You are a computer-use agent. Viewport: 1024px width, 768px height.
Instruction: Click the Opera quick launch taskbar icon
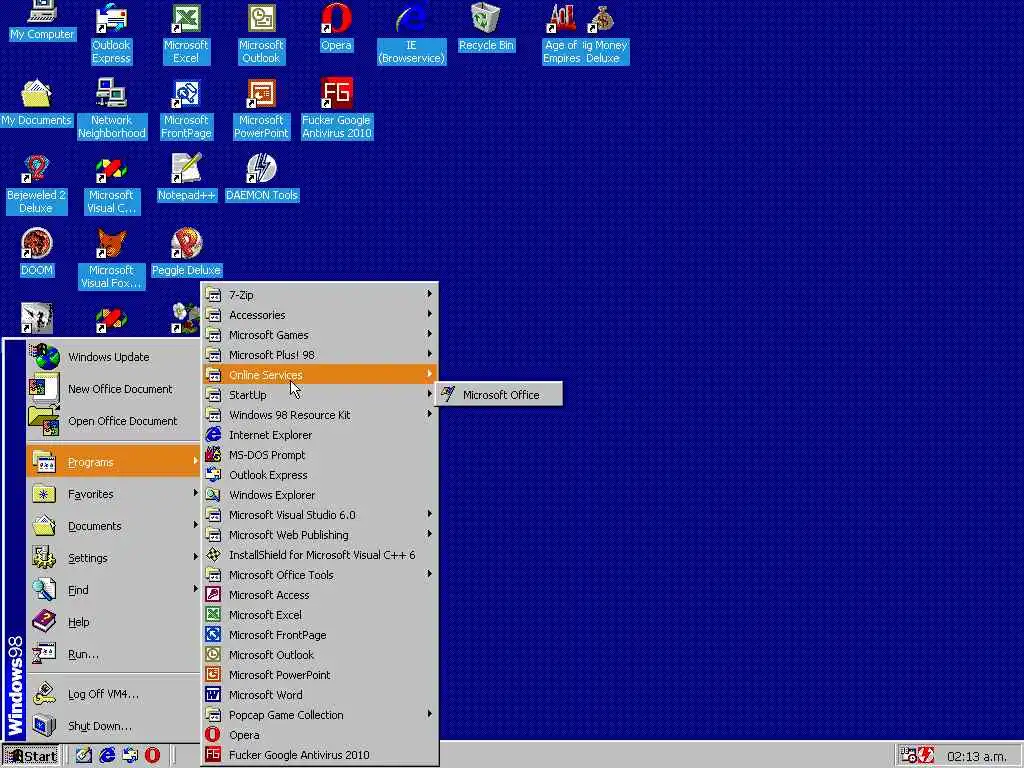(x=152, y=756)
